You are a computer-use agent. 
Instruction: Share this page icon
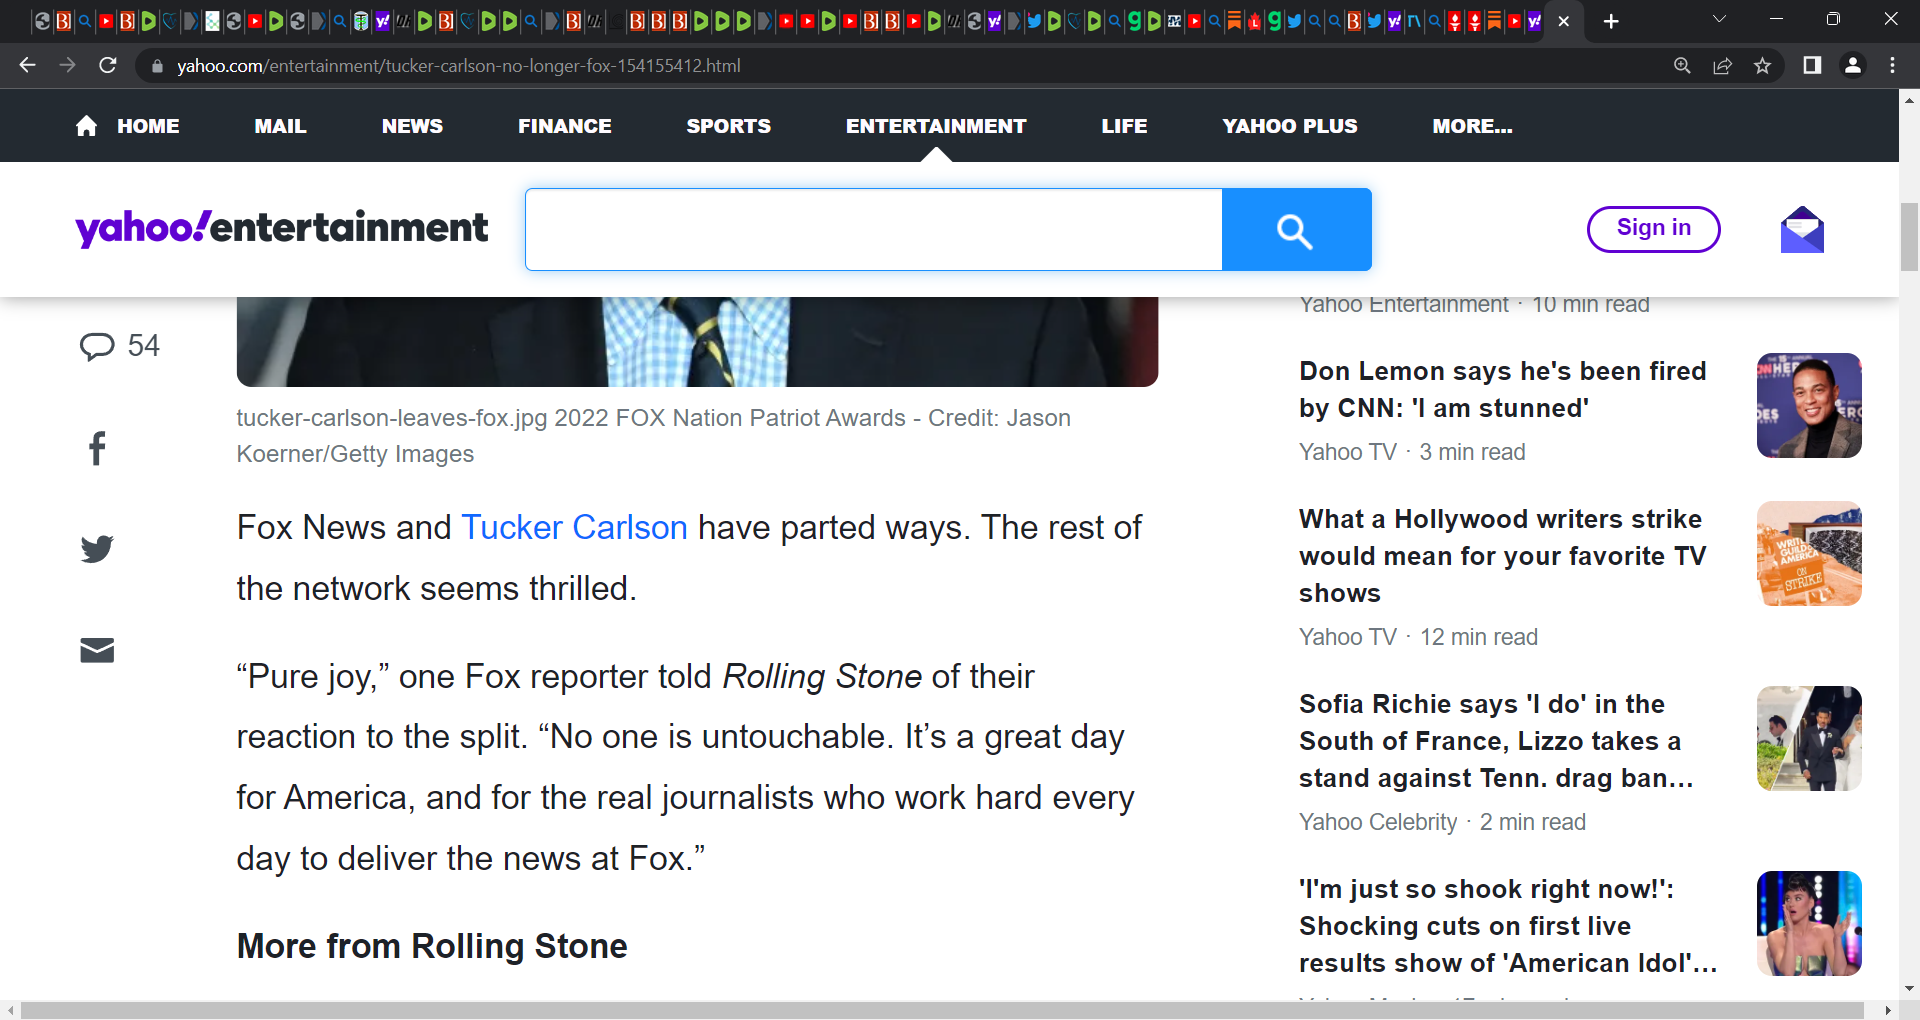(x=1722, y=65)
